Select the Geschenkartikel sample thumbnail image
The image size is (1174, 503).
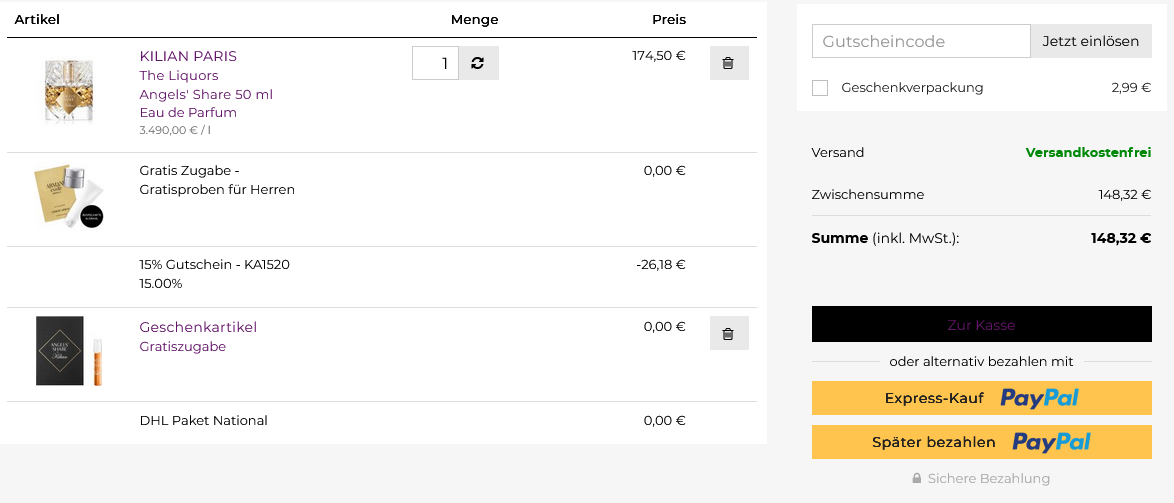coord(69,350)
